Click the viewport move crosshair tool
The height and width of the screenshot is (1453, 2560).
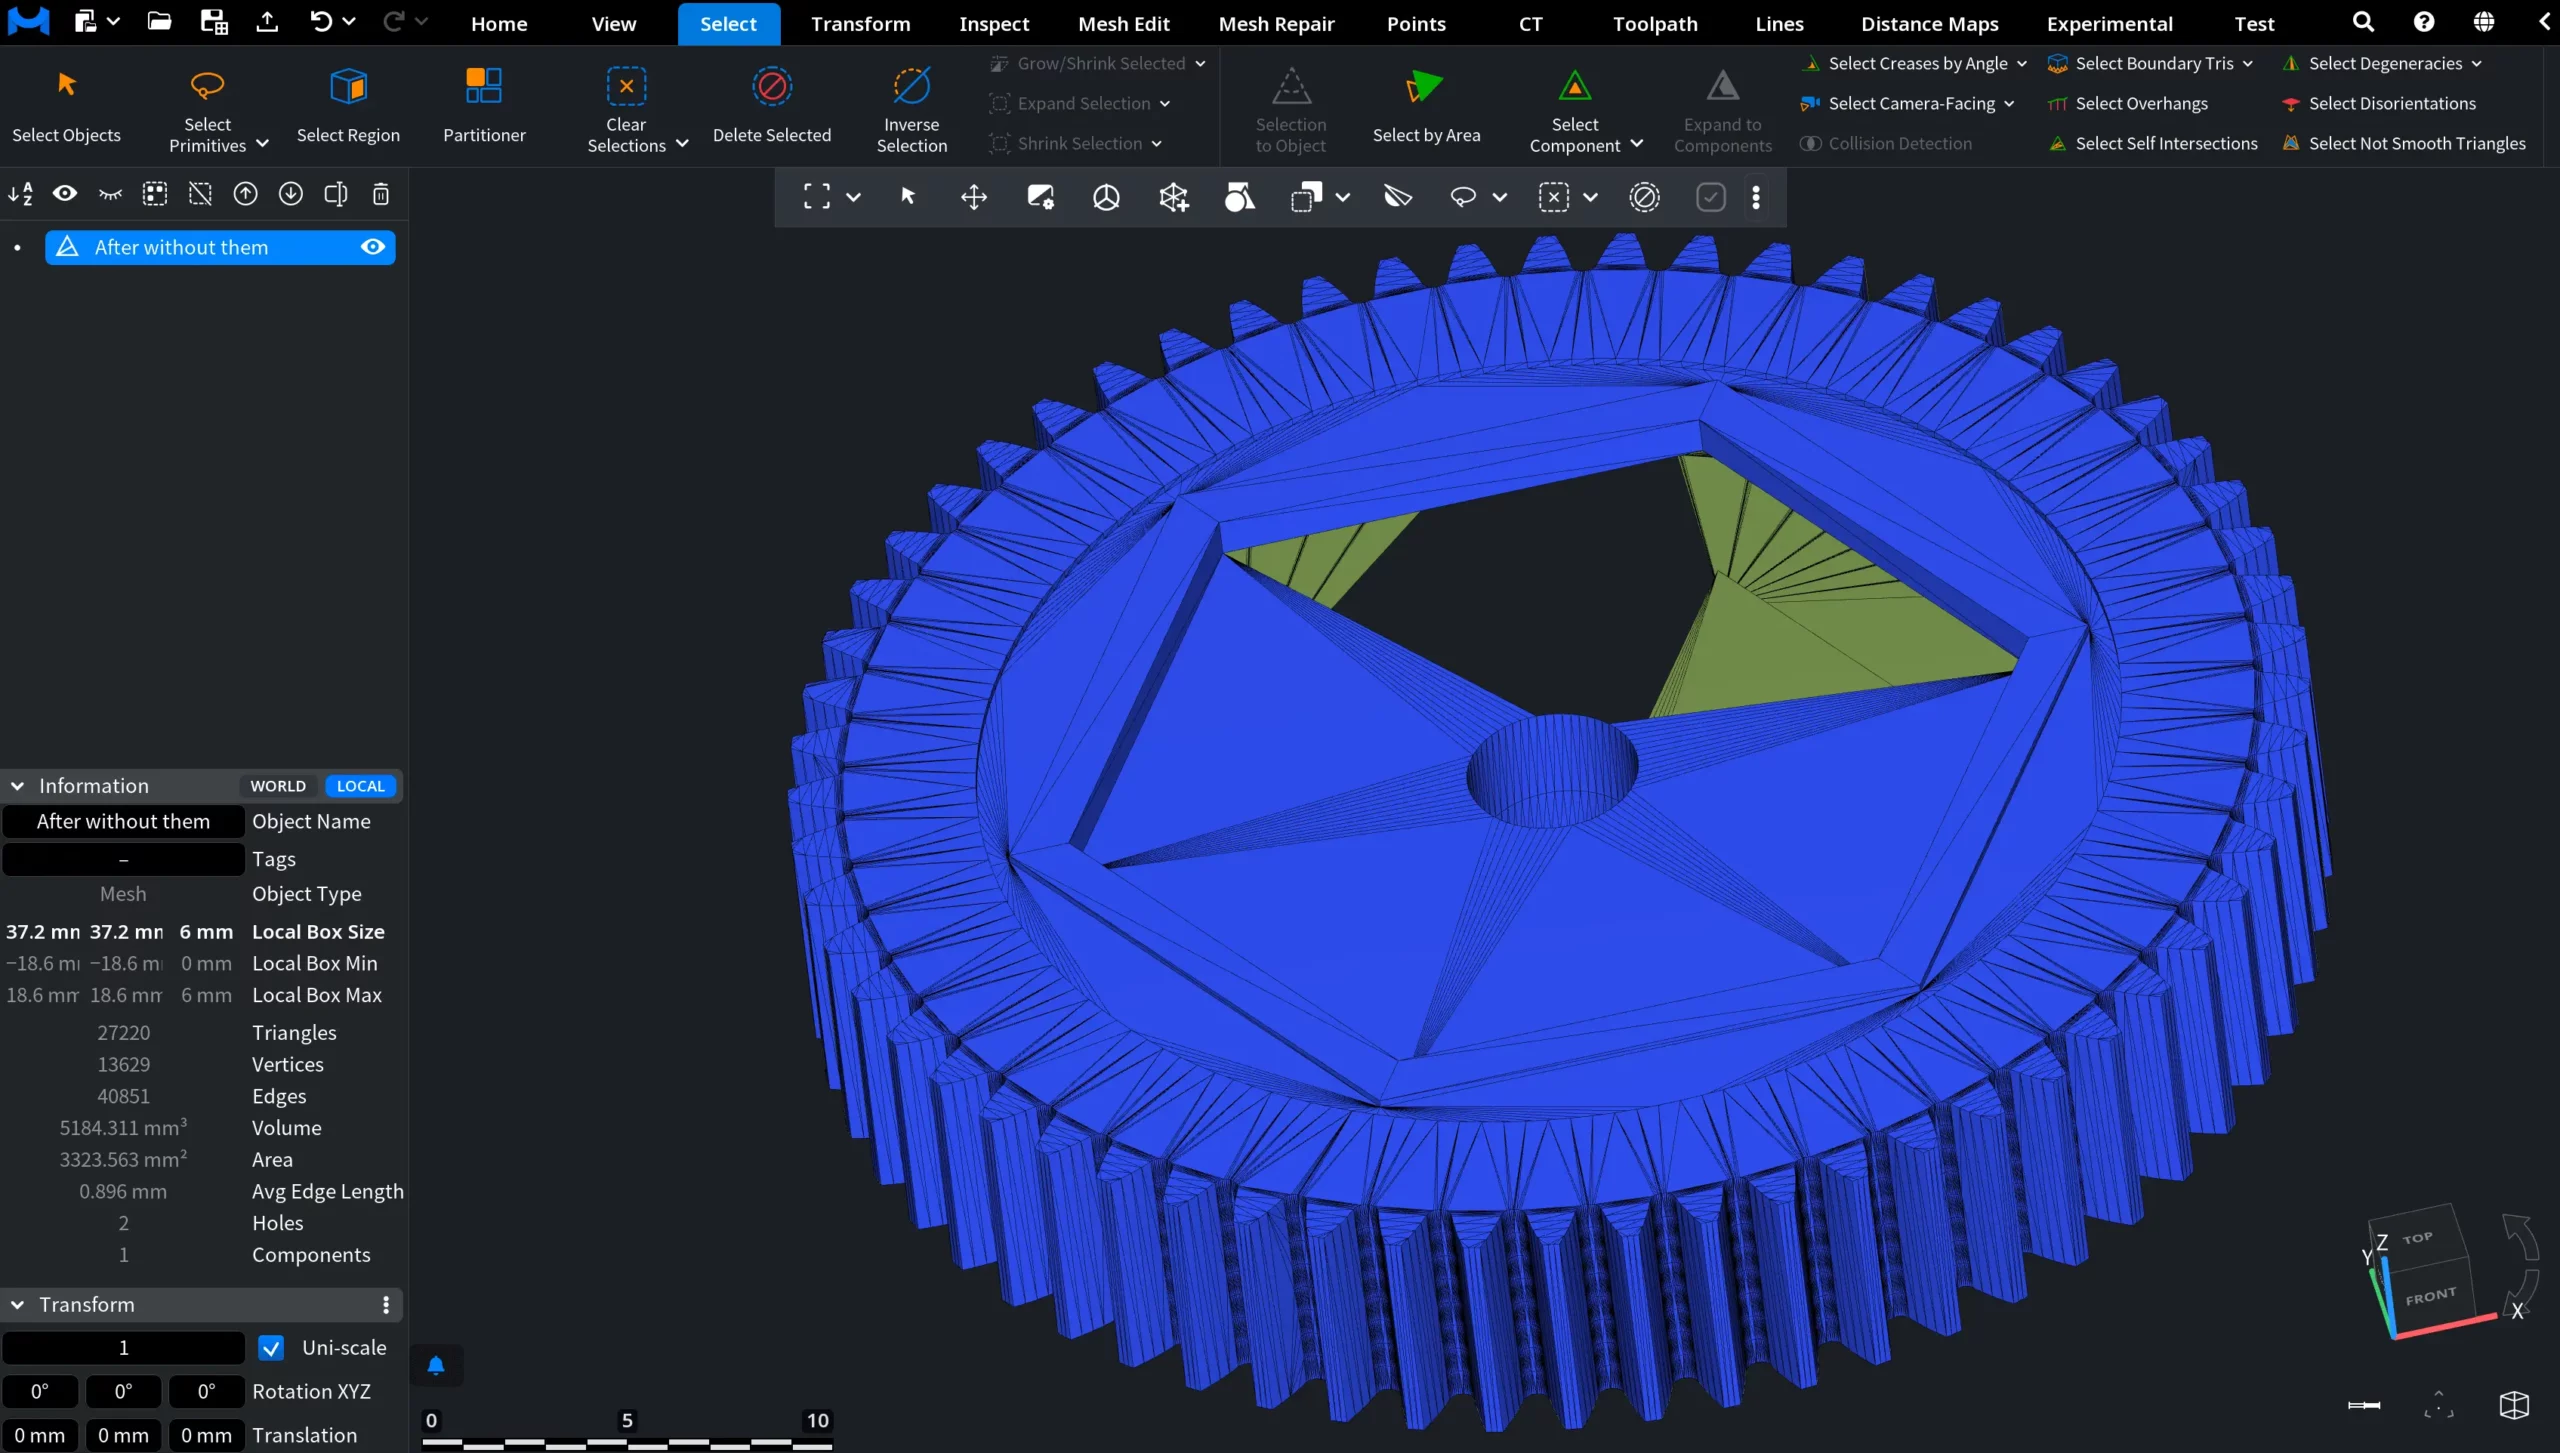974,197
